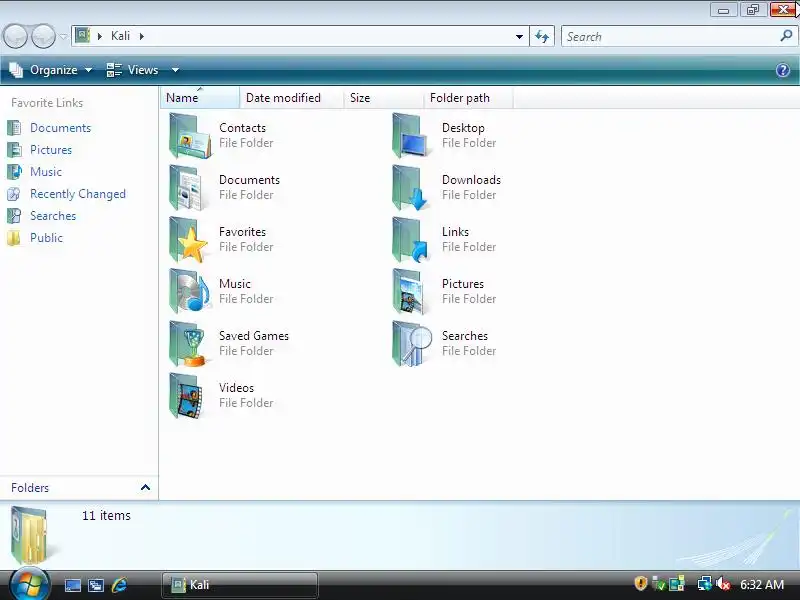Open the Desktop folder icon
Image resolution: width=800 pixels, height=600 pixels.
(411, 136)
